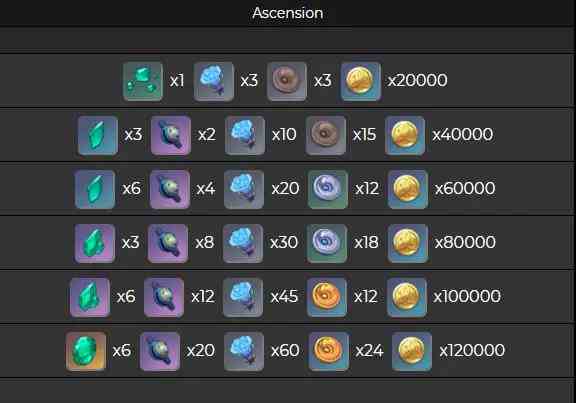Click the Ascension header title
576x403 pixels.
[x=288, y=13]
